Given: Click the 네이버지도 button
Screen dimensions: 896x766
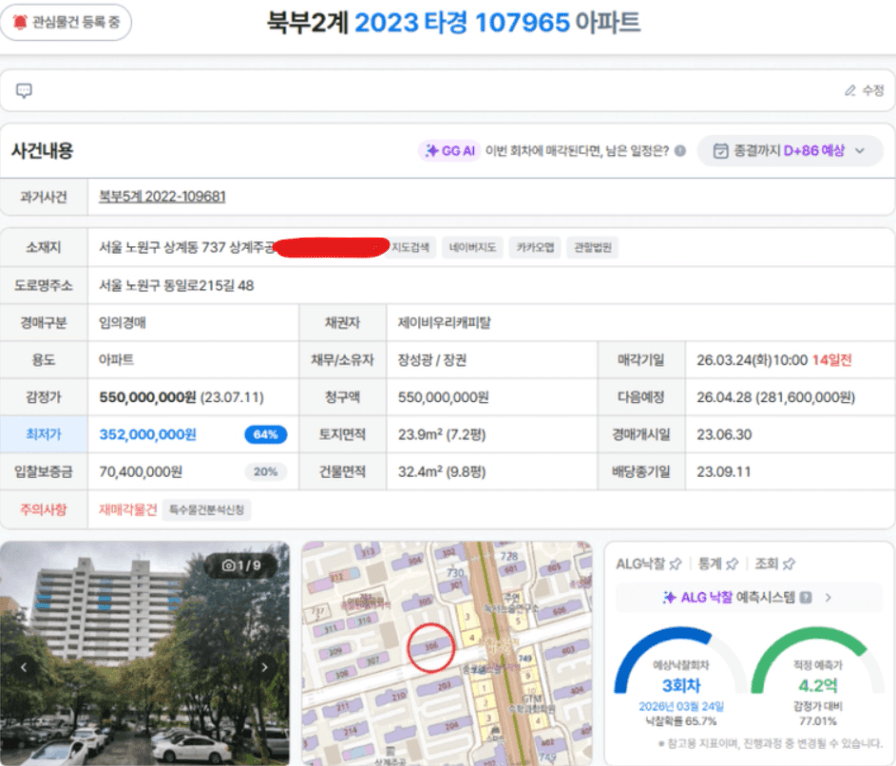Looking at the screenshot, I should coord(472,248).
